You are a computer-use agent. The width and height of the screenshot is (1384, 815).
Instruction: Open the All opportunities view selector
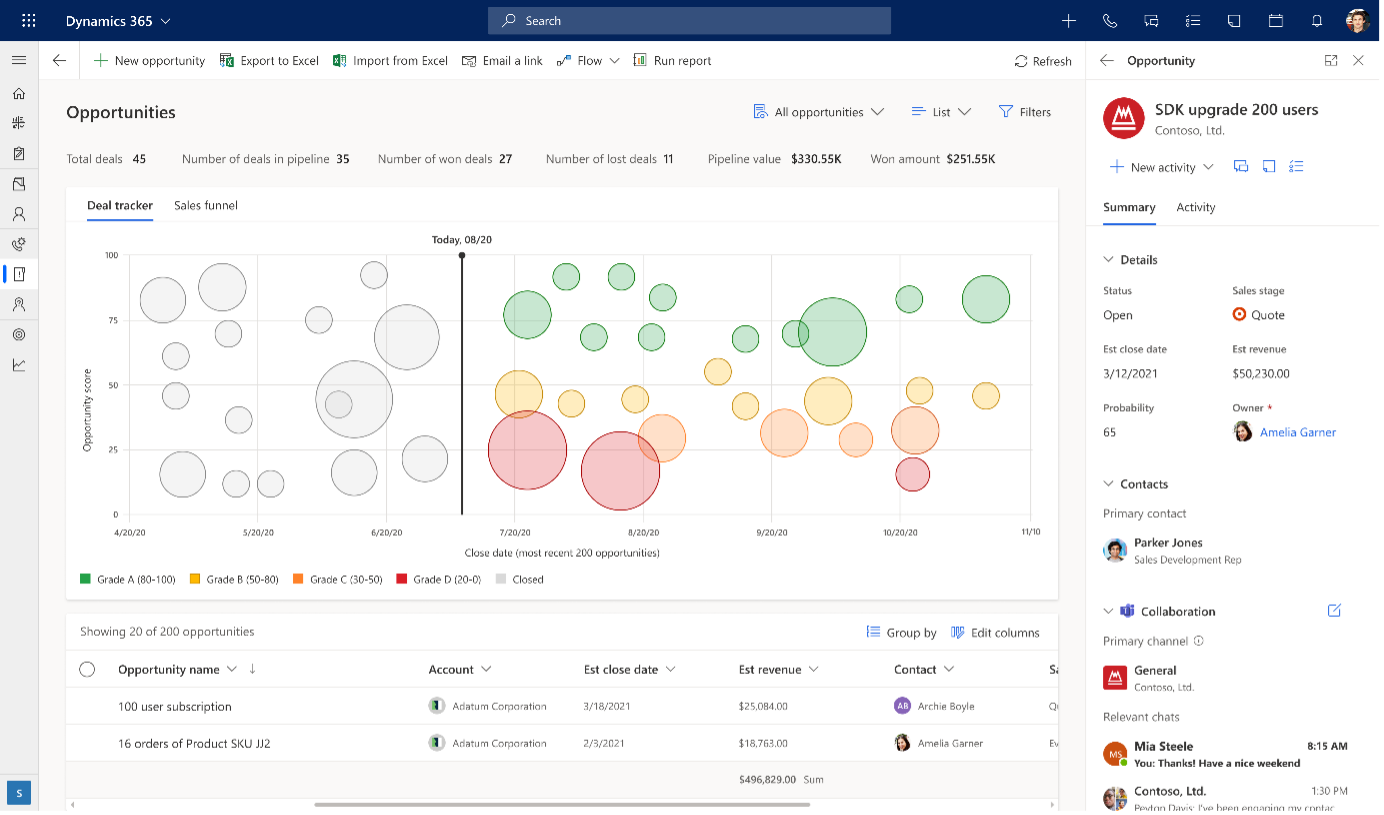[818, 112]
